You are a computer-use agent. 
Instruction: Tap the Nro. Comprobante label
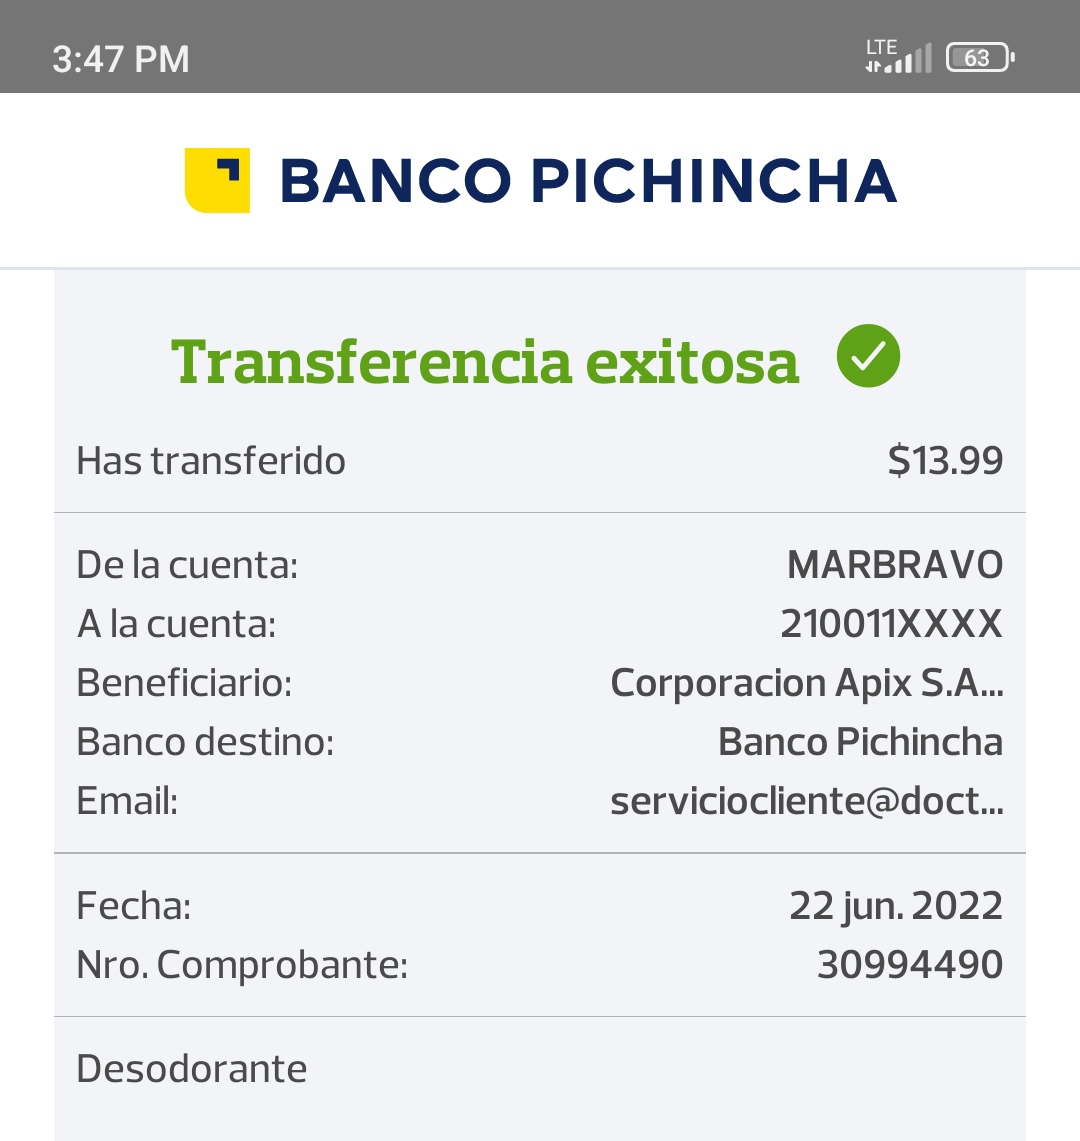click(242, 966)
